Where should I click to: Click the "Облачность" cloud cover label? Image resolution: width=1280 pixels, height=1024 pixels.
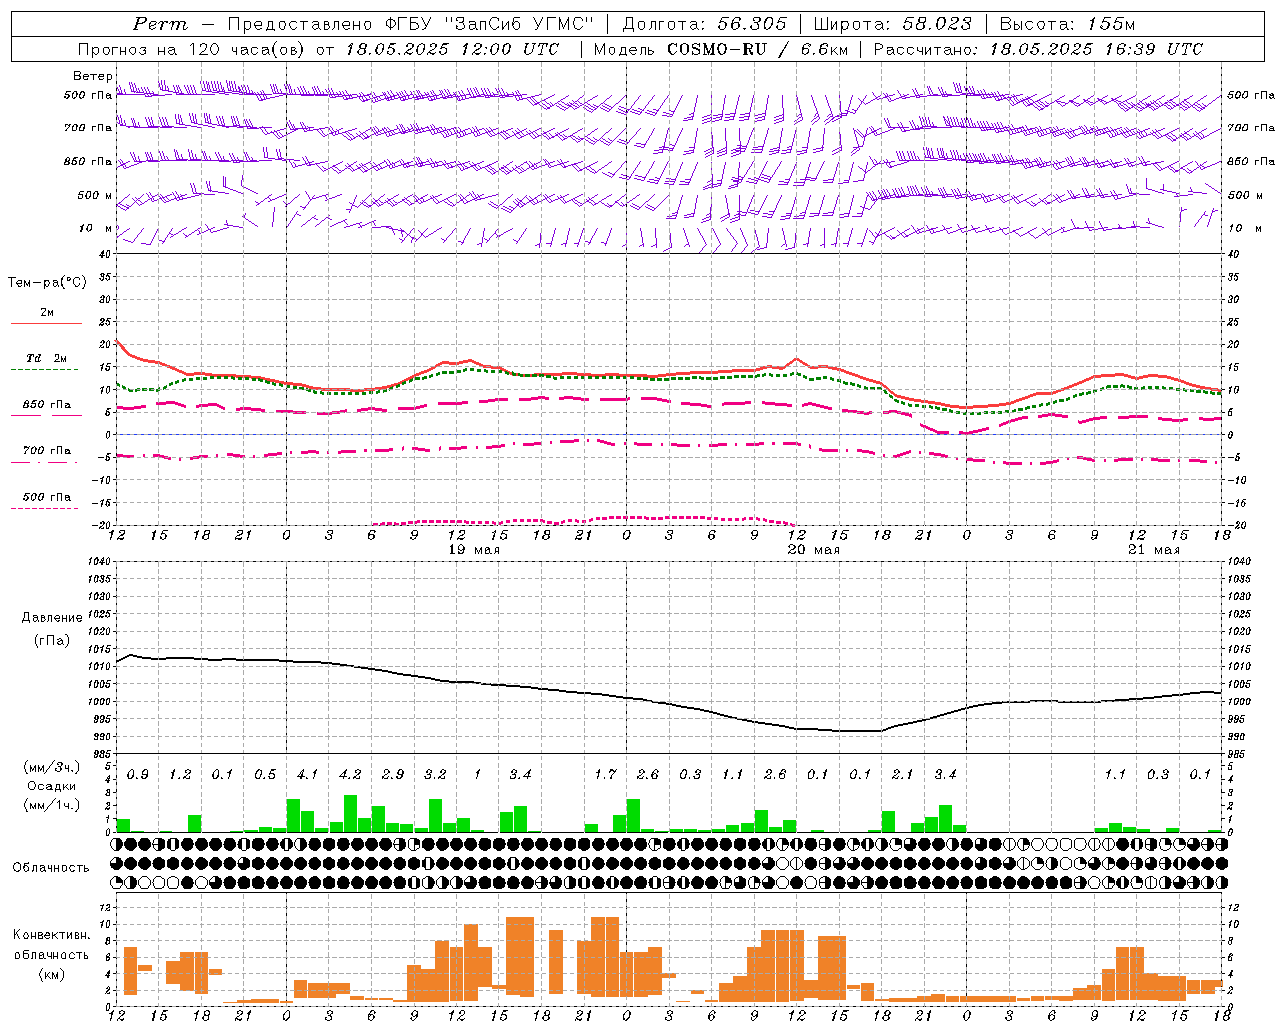click(x=51, y=868)
